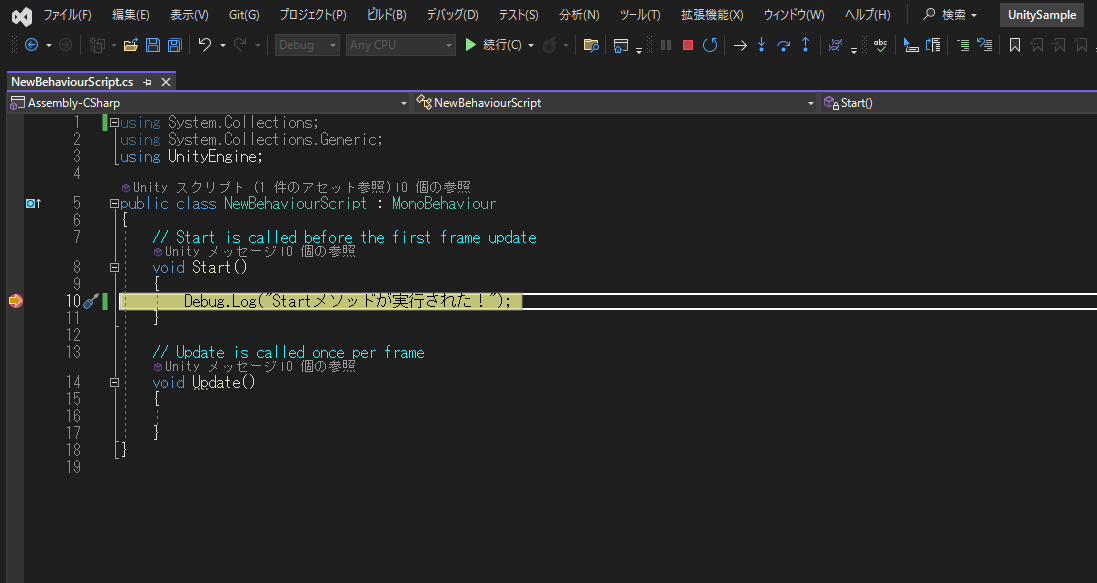Collapse the Update method block
Screen dimensions: 1097x583
click(x=114, y=383)
